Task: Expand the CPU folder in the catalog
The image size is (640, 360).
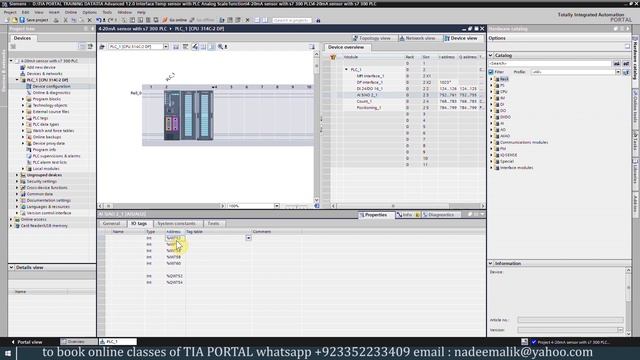Action: coord(491,92)
